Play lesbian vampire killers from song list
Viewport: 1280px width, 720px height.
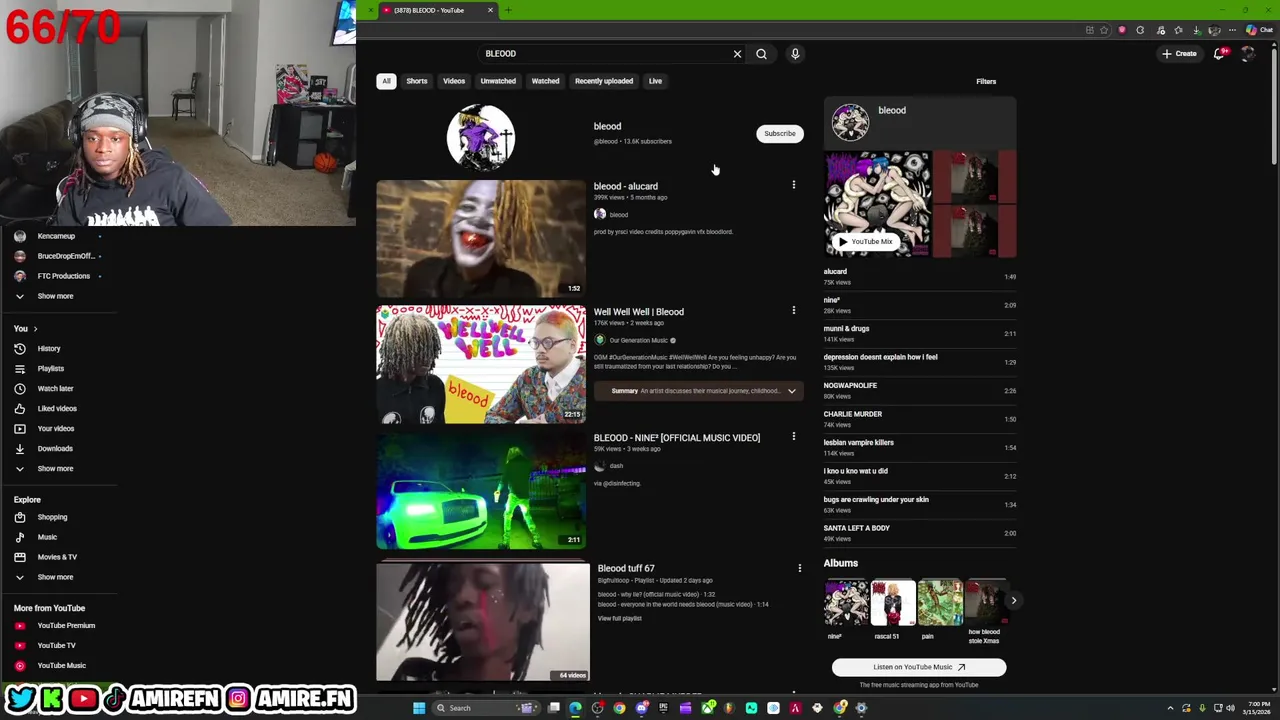(x=919, y=447)
